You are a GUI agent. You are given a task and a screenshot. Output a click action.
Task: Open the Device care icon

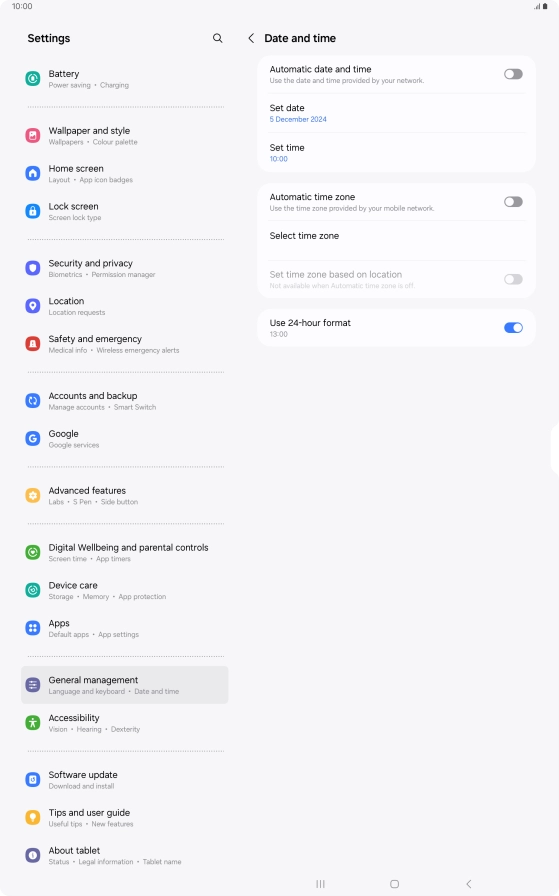(x=33, y=590)
